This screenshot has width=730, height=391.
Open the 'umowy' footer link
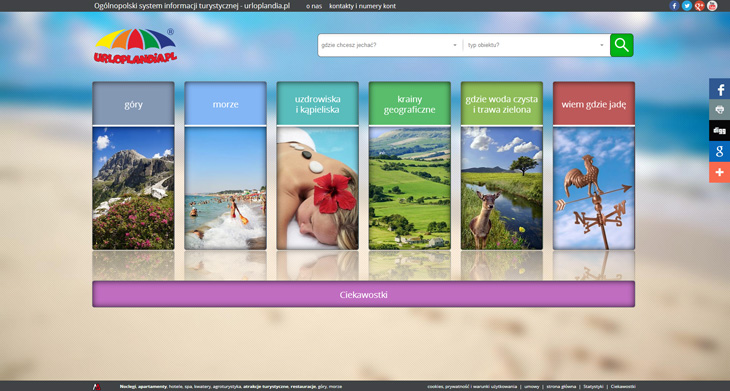[x=532, y=386]
